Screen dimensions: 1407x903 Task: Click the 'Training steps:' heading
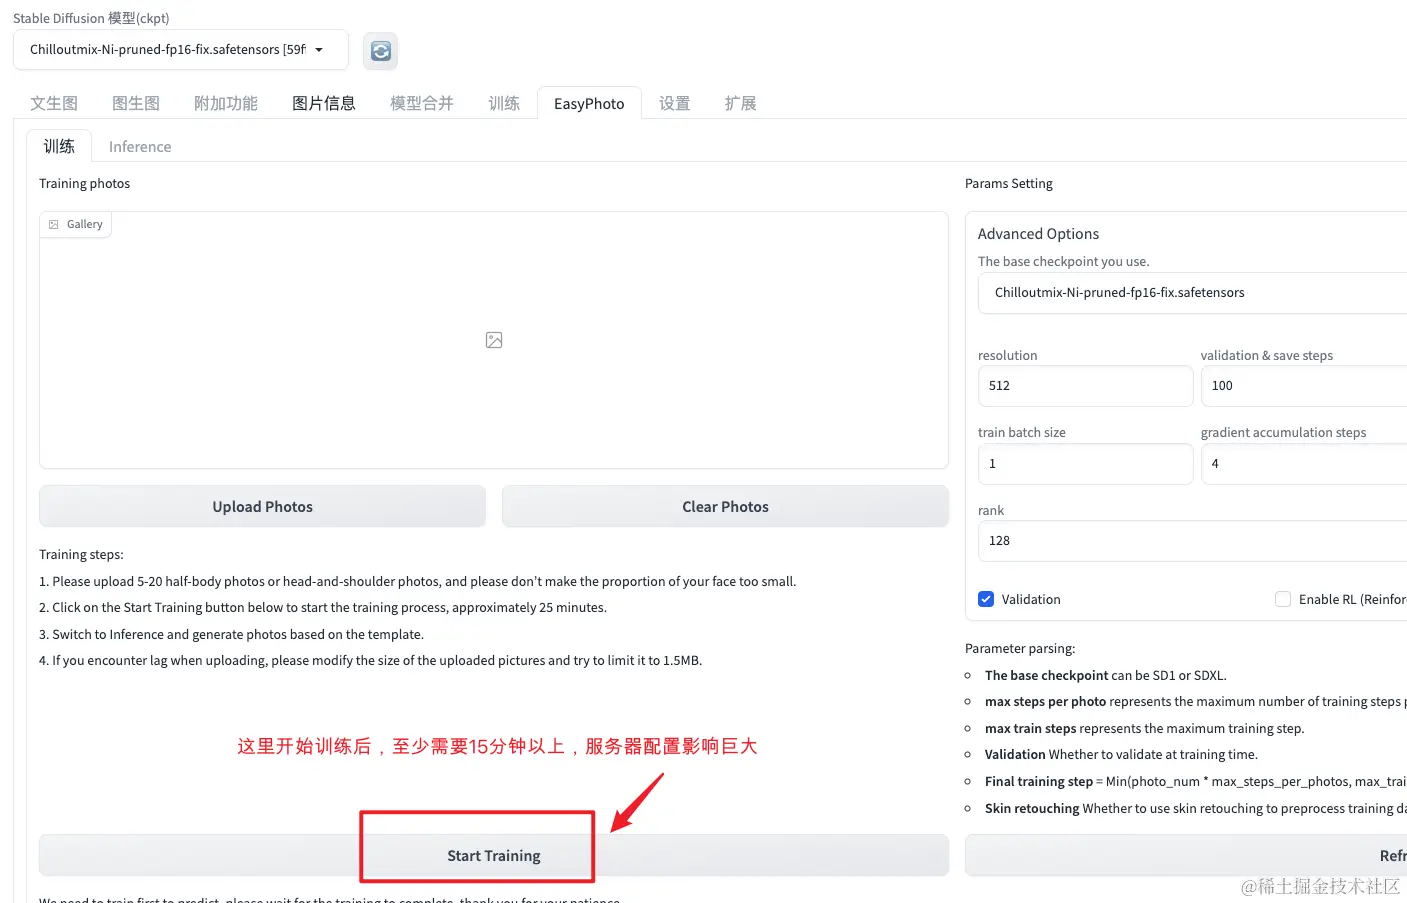pos(81,555)
